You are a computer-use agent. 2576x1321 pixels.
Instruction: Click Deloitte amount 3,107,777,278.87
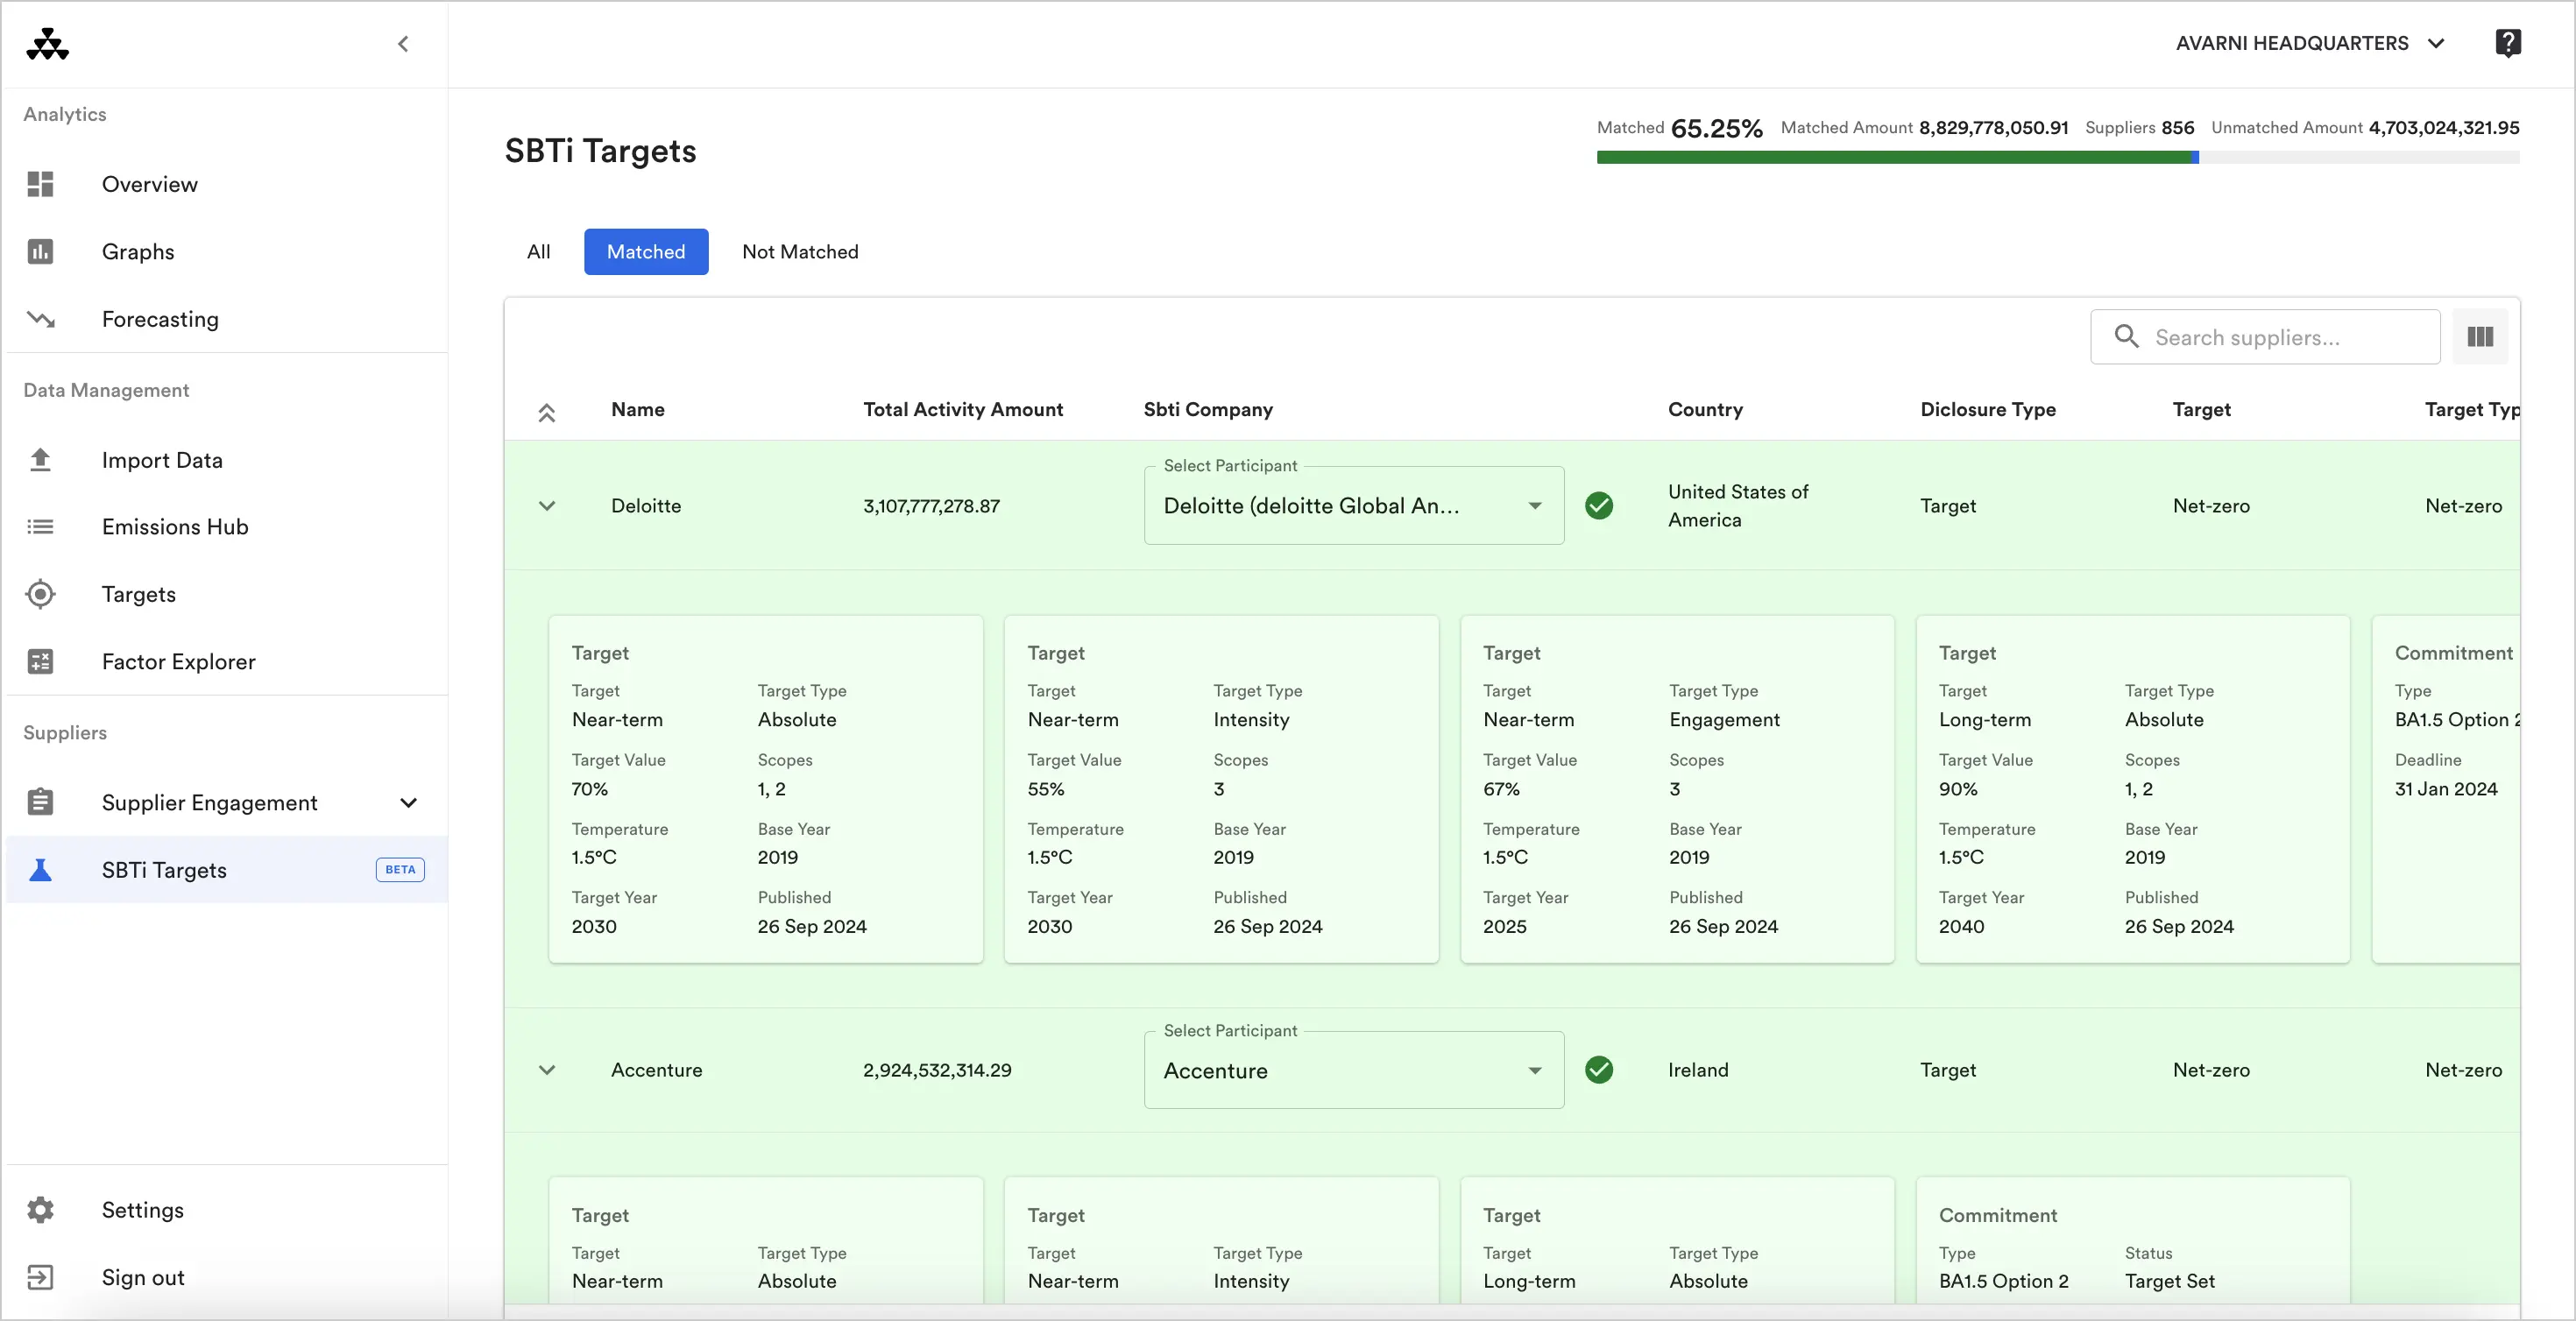[931, 506]
